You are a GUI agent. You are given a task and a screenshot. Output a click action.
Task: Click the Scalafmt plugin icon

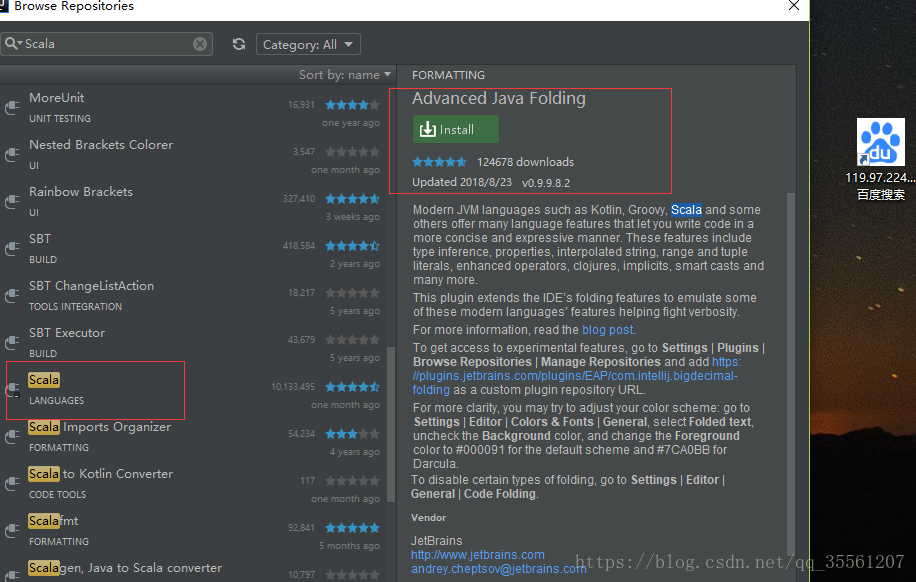coord(12,531)
